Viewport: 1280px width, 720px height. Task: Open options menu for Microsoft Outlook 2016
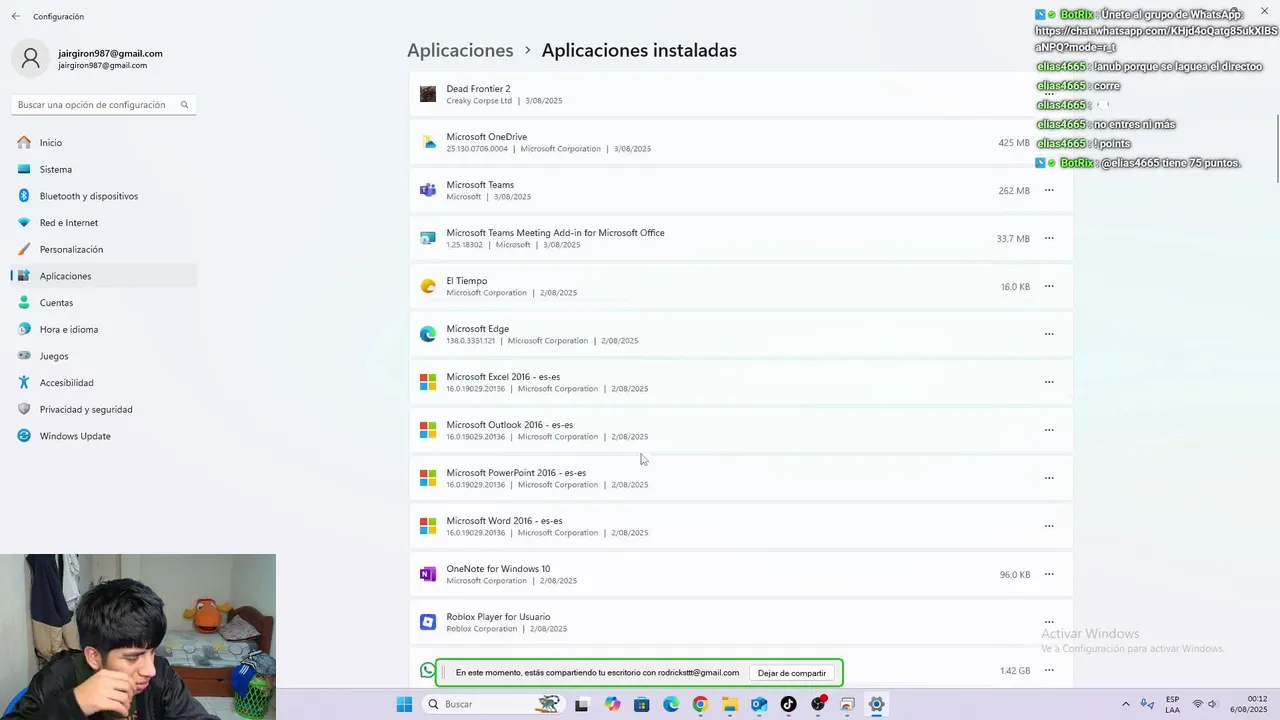(1049, 430)
